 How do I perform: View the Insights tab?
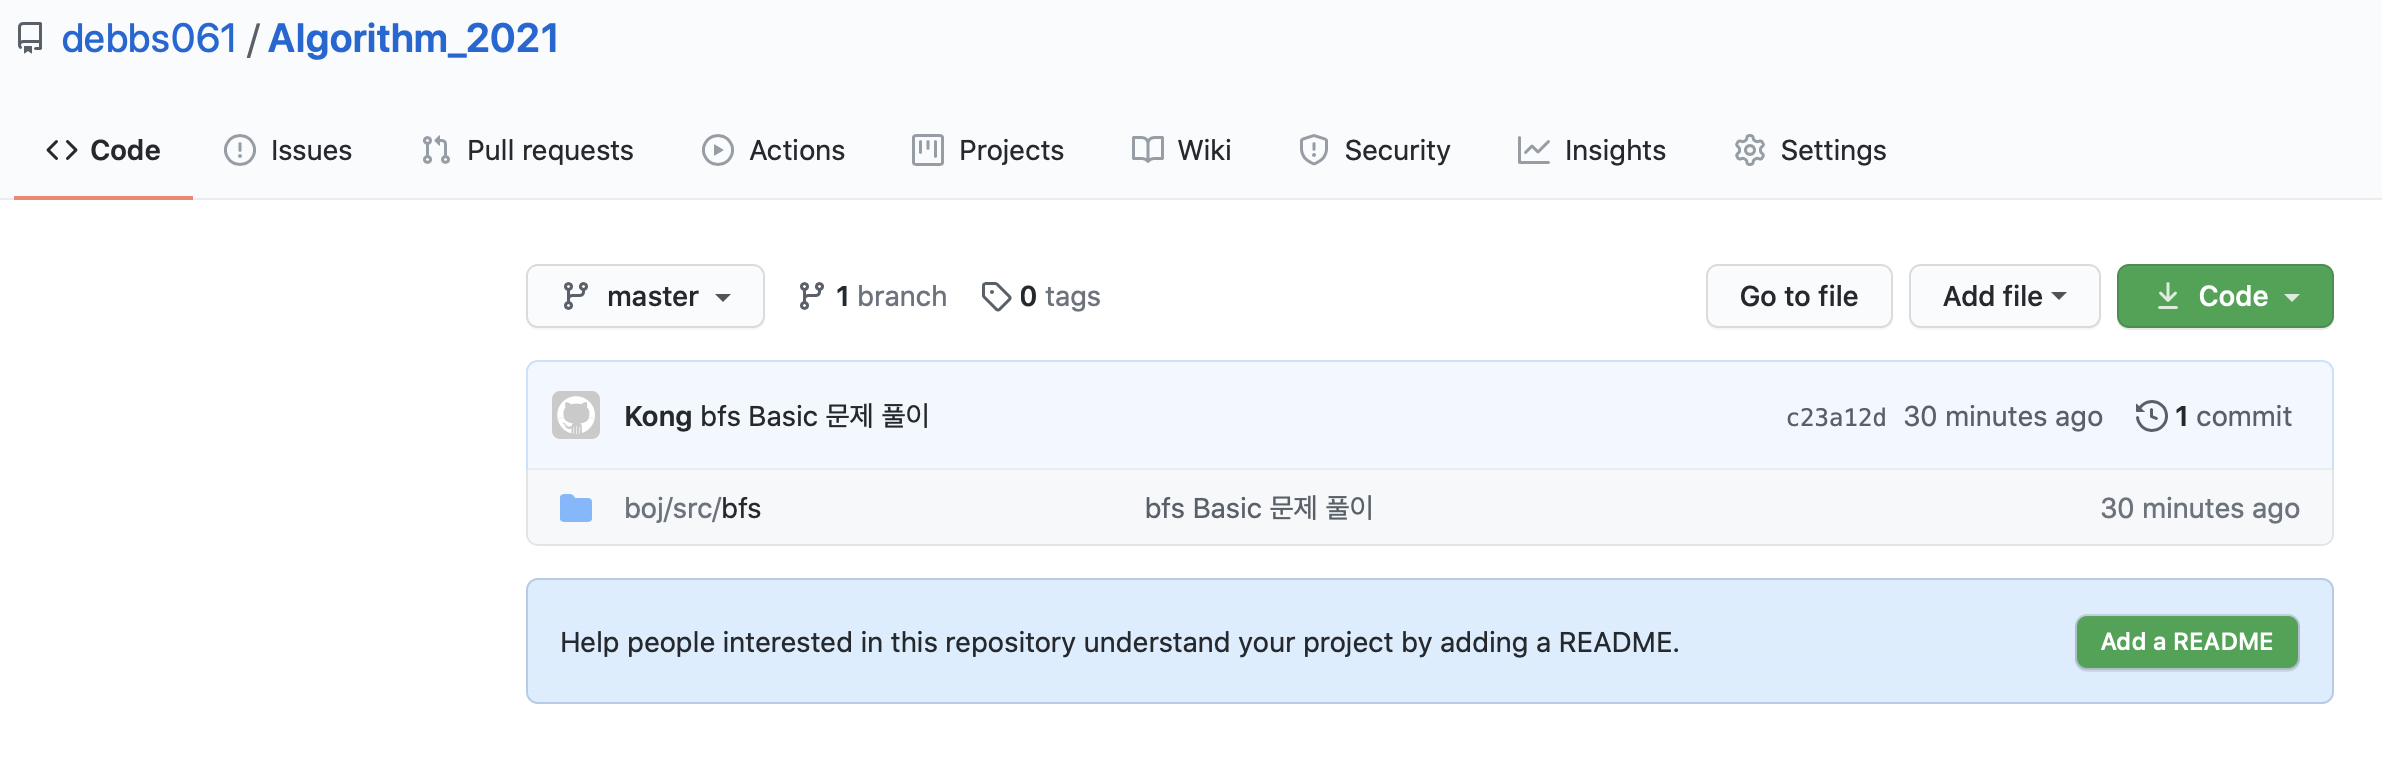1591,150
